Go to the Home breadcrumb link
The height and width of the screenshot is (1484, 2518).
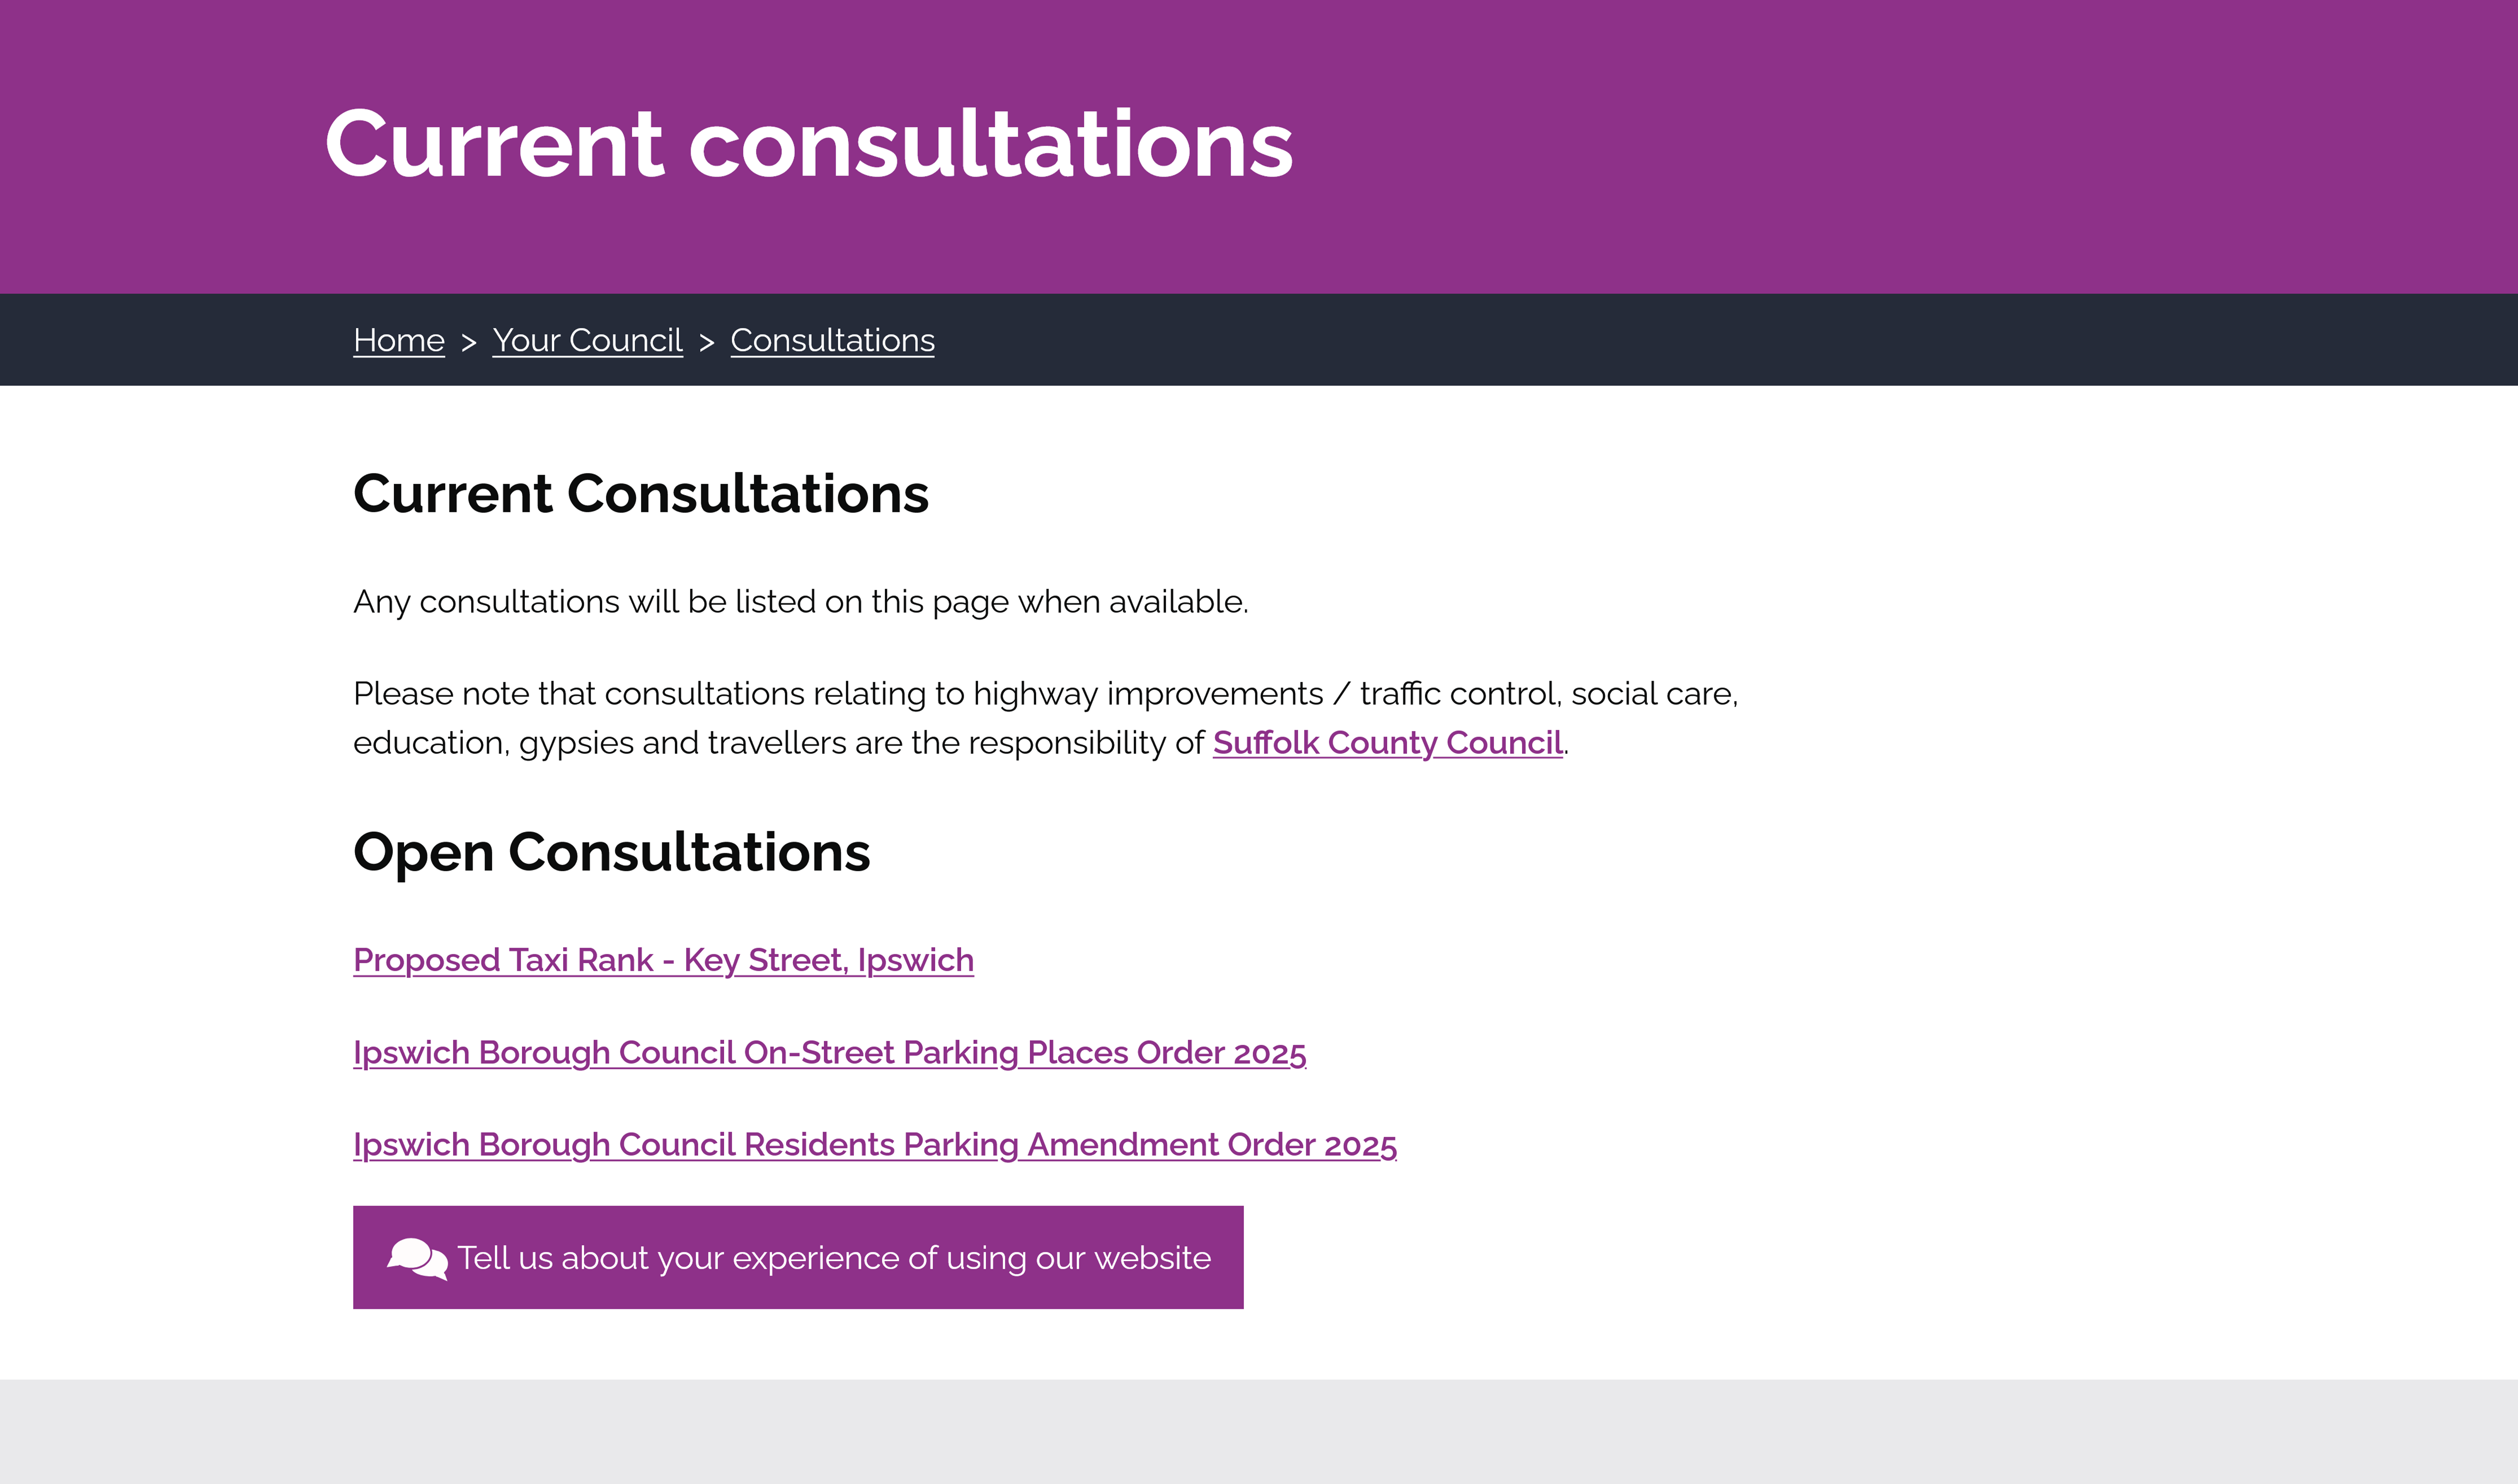[399, 340]
